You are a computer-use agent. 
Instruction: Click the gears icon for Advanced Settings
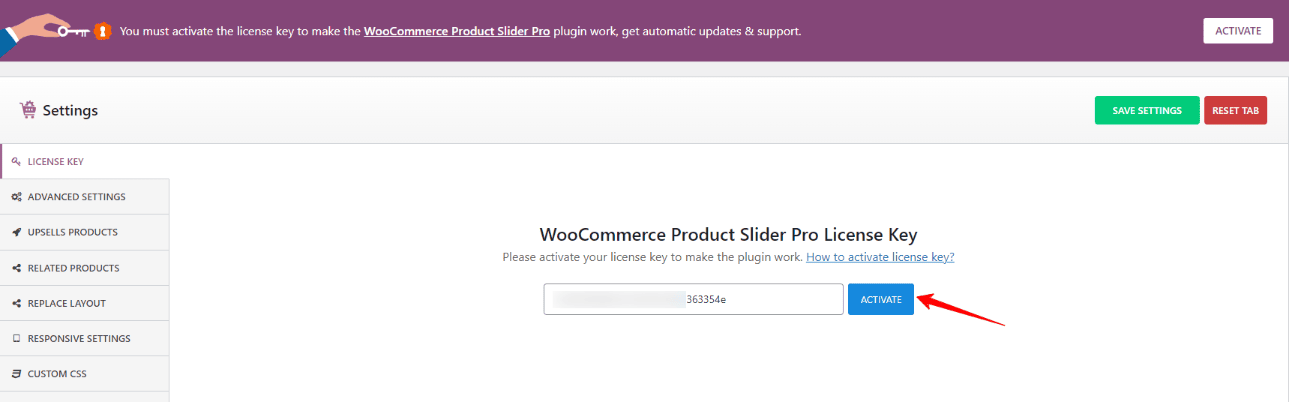click(16, 197)
